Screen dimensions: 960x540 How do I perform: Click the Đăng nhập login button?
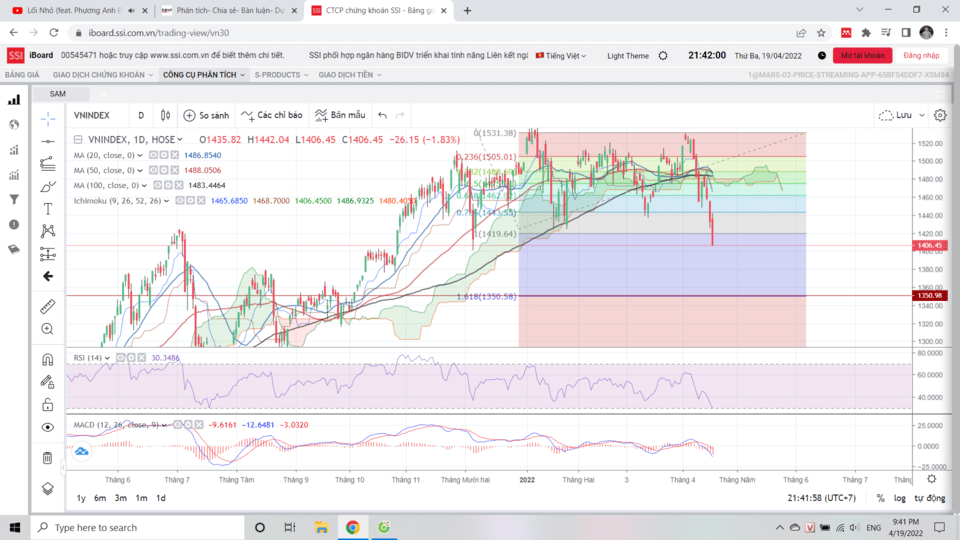[920, 56]
